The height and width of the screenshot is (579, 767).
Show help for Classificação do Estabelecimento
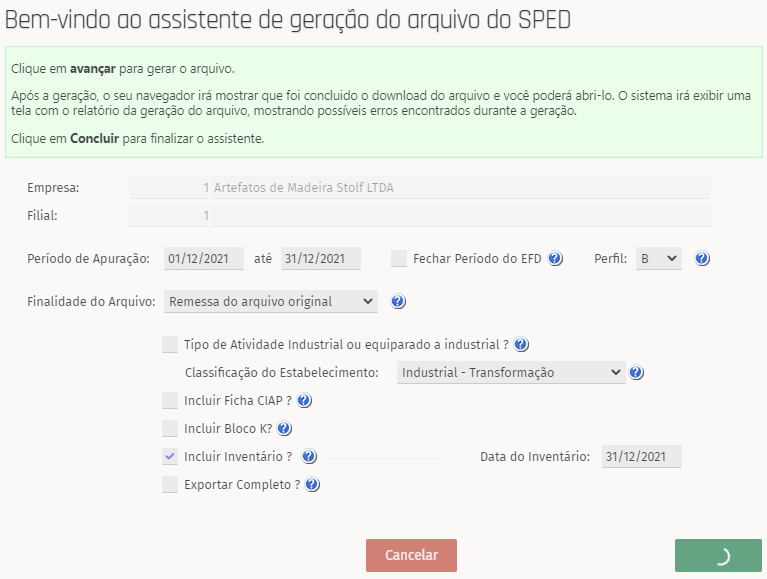coord(637,373)
